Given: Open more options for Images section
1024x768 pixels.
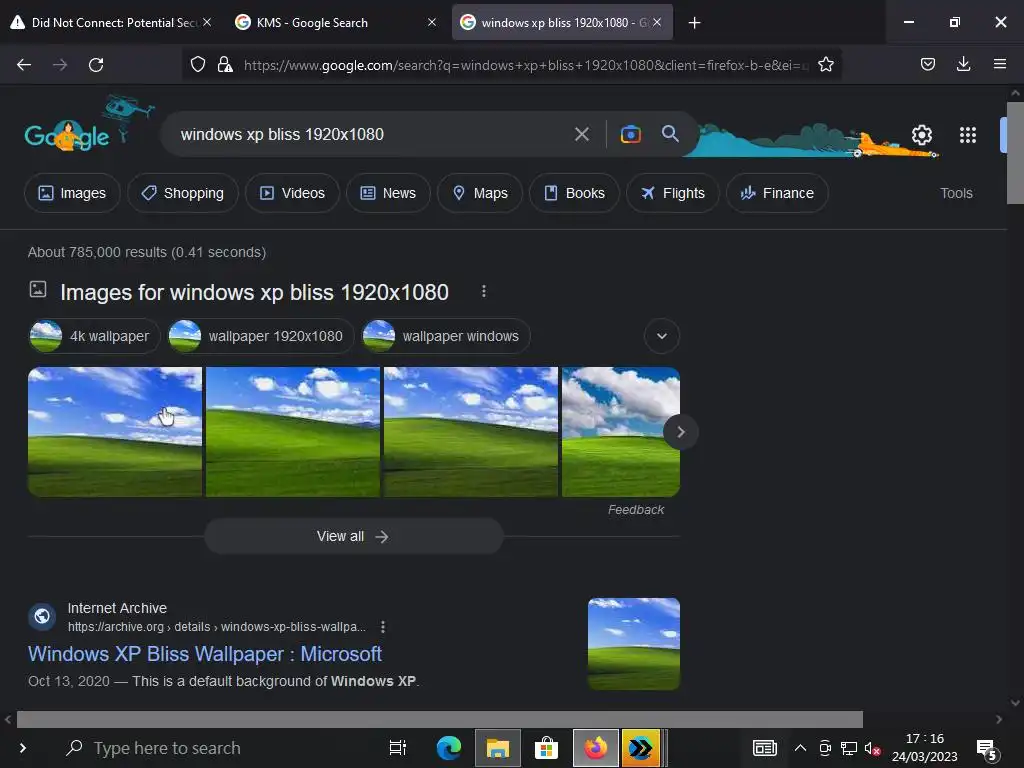Looking at the screenshot, I should pyautogui.click(x=484, y=291).
